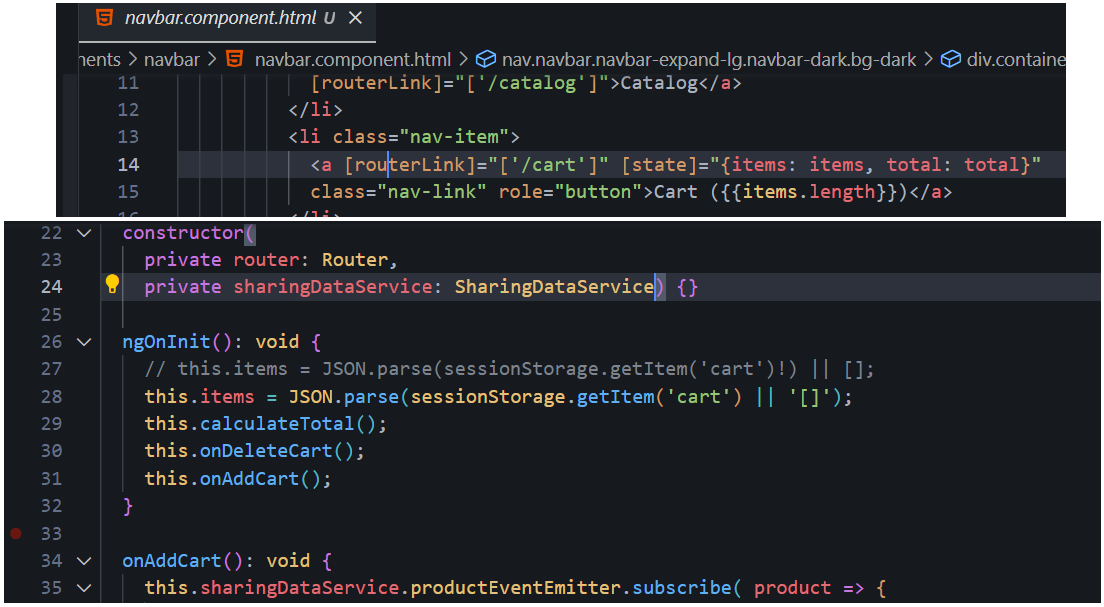Select the navbar.component.html editor tab
This screenshot has height=607, width=1104.
(217, 18)
